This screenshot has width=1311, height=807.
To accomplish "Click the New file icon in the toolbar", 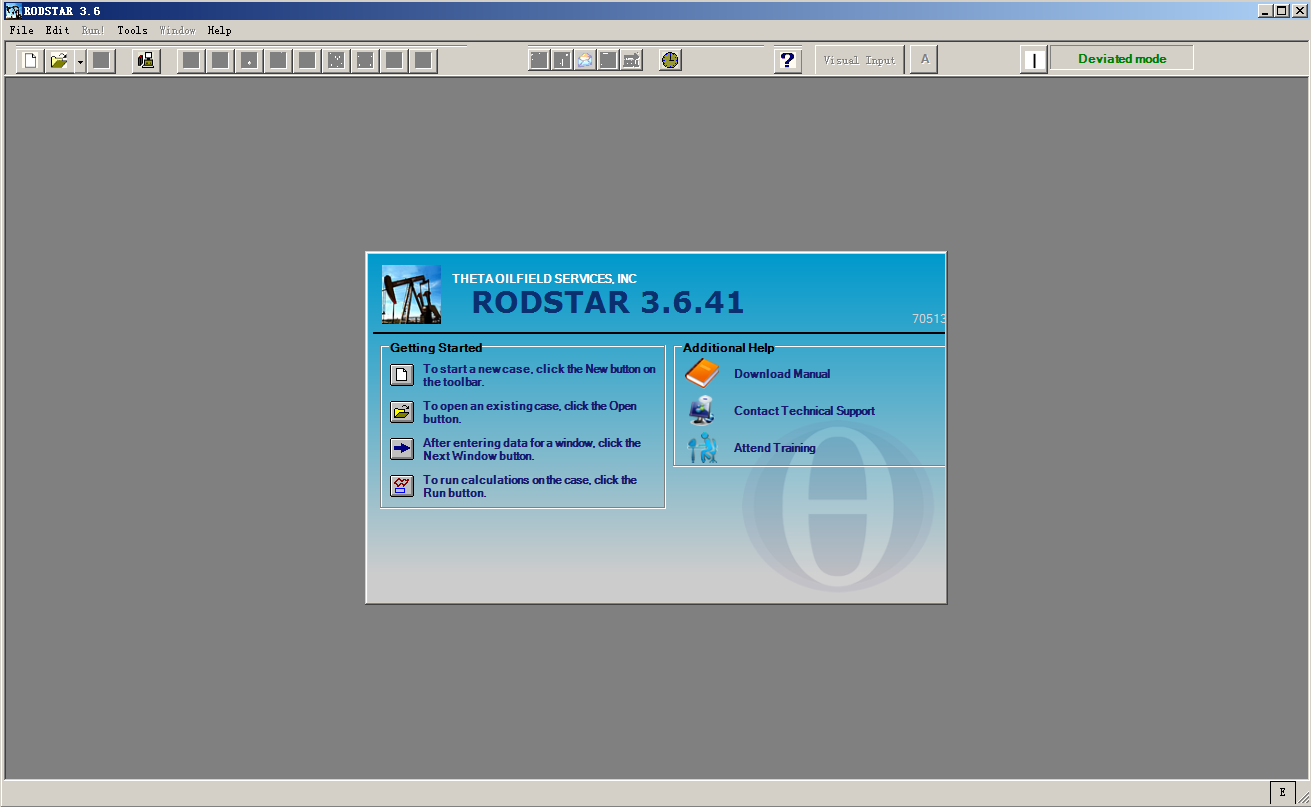I will [31, 61].
